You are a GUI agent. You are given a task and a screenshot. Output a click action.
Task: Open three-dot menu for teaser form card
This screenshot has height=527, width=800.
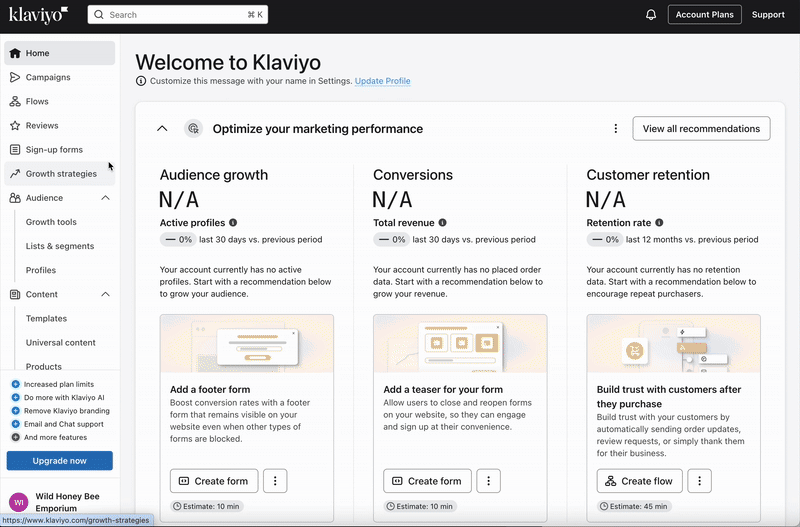(488, 481)
